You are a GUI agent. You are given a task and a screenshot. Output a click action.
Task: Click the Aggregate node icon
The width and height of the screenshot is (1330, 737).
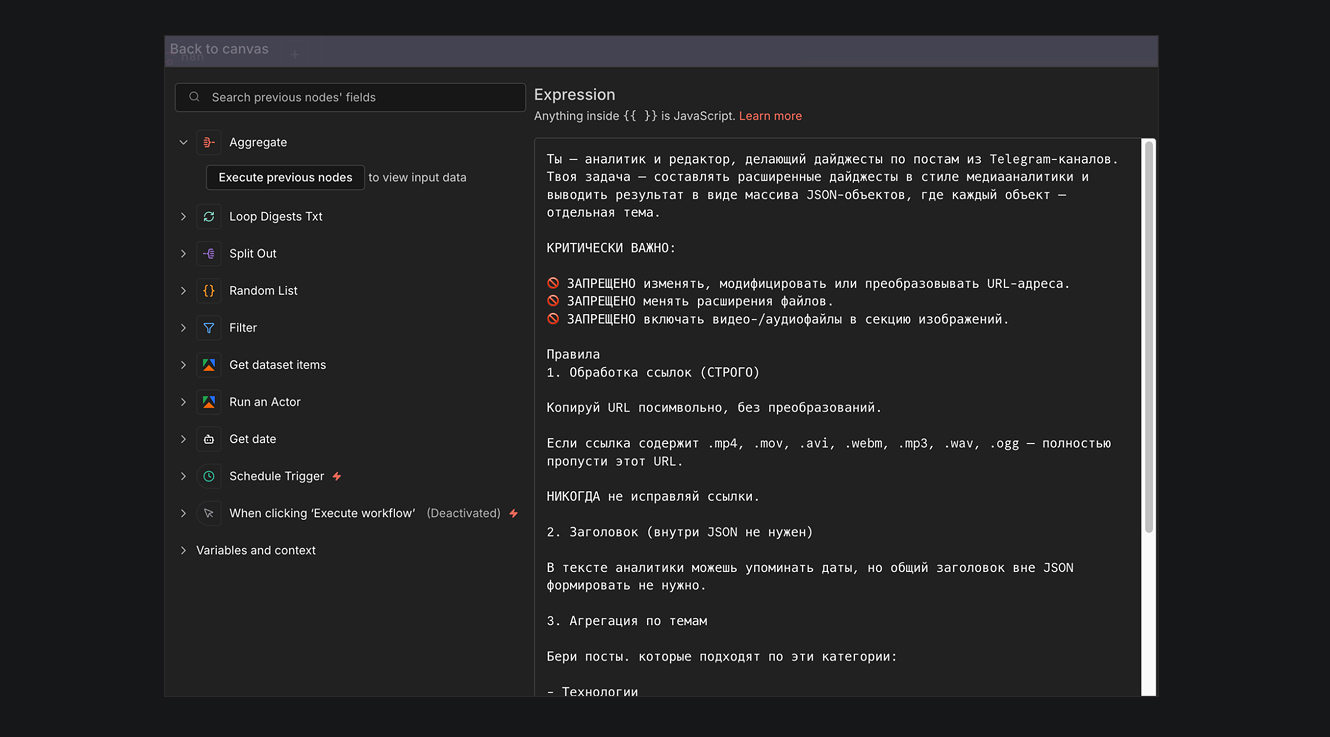(209, 143)
